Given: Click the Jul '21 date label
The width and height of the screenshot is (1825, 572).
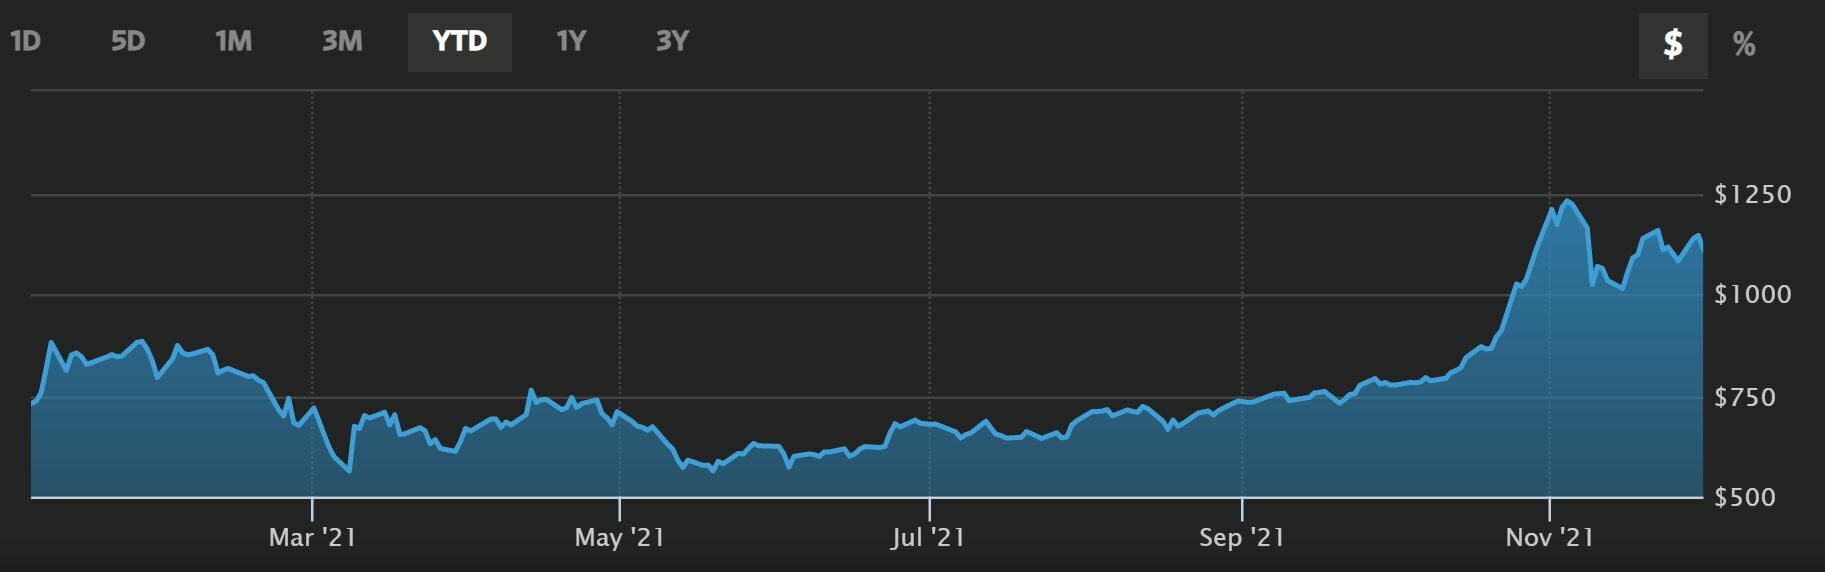Looking at the screenshot, I should 928,538.
